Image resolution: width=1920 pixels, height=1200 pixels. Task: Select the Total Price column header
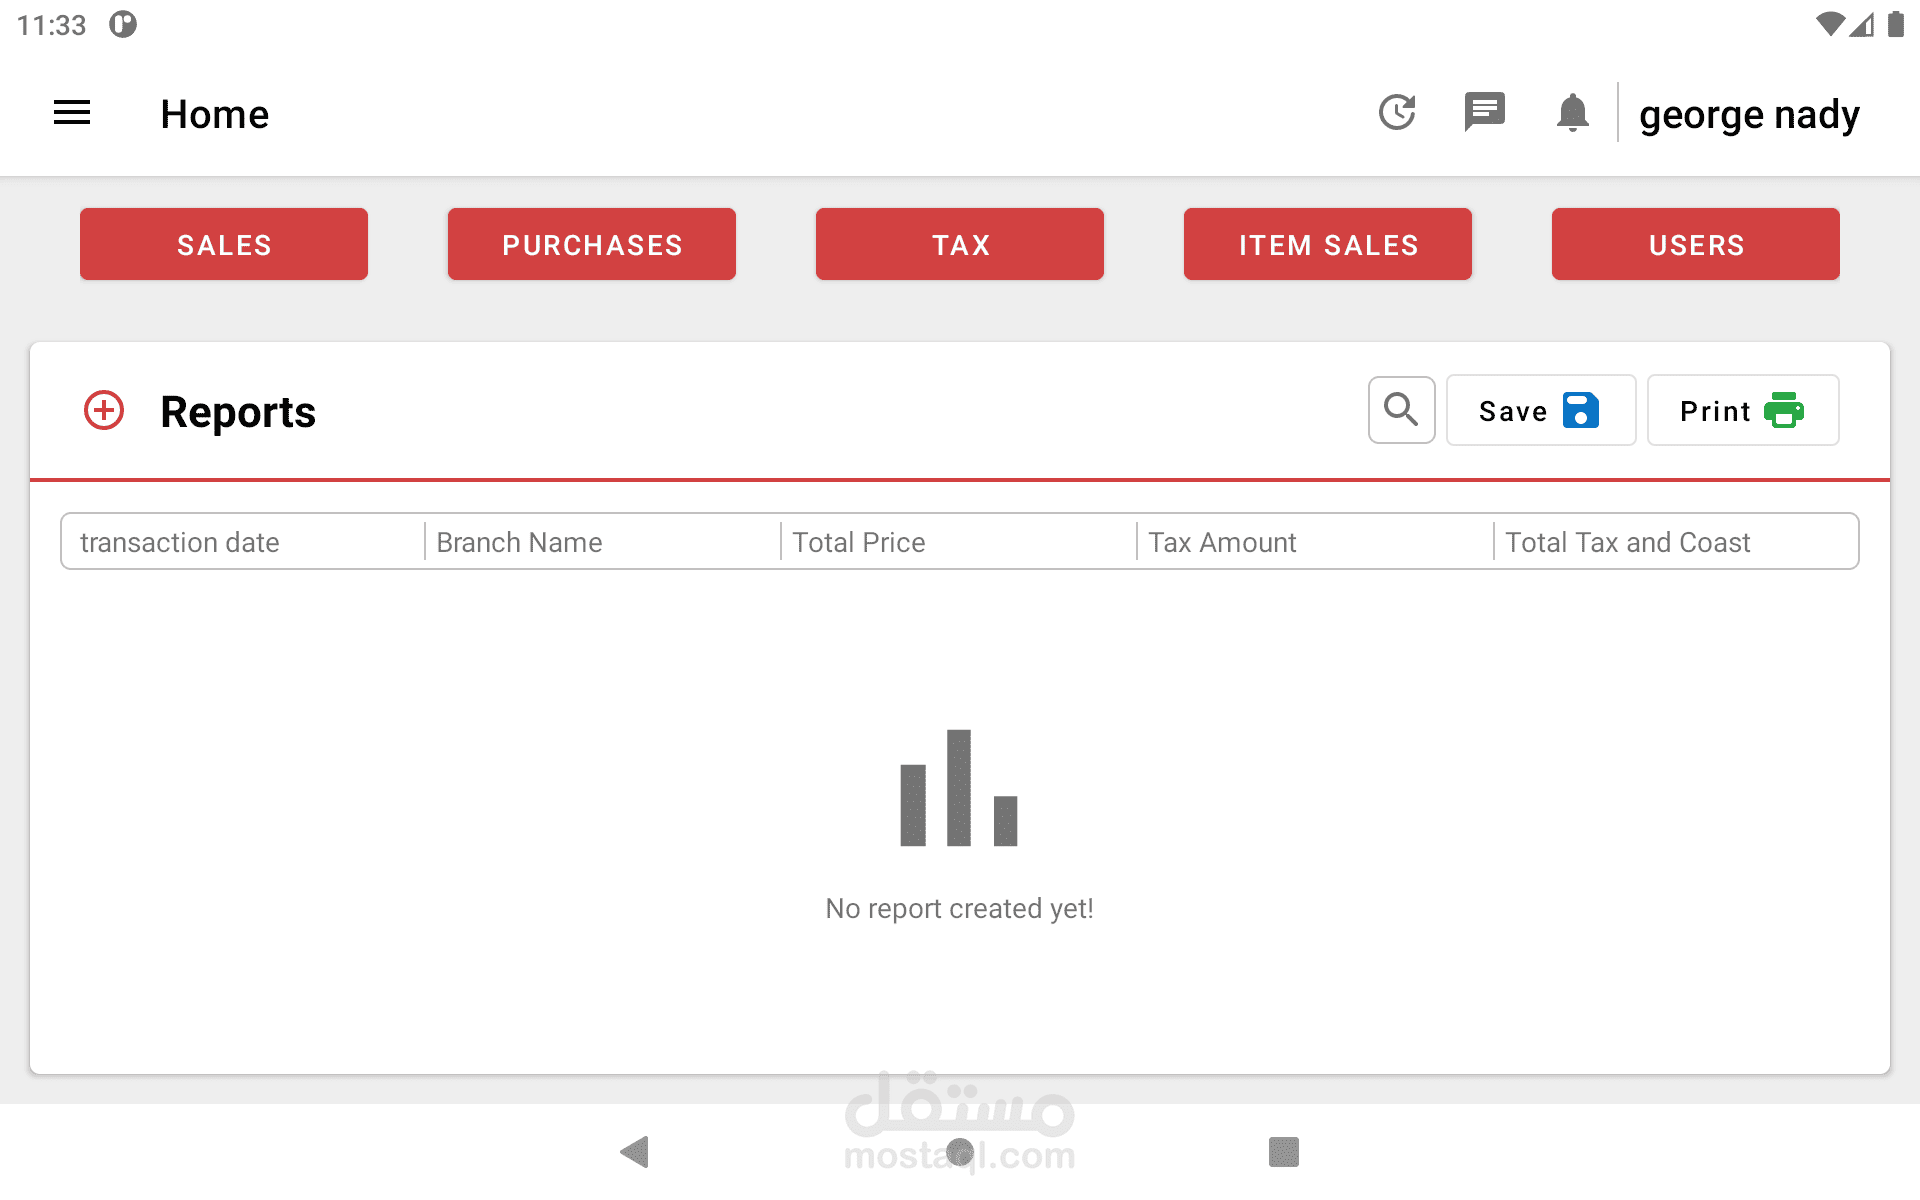tap(859, 542)
